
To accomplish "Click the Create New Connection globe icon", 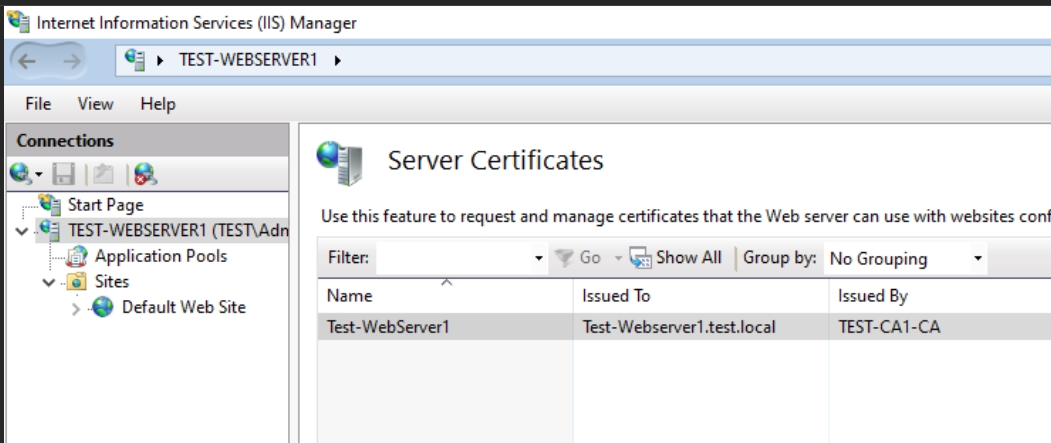I will [21, 175].
